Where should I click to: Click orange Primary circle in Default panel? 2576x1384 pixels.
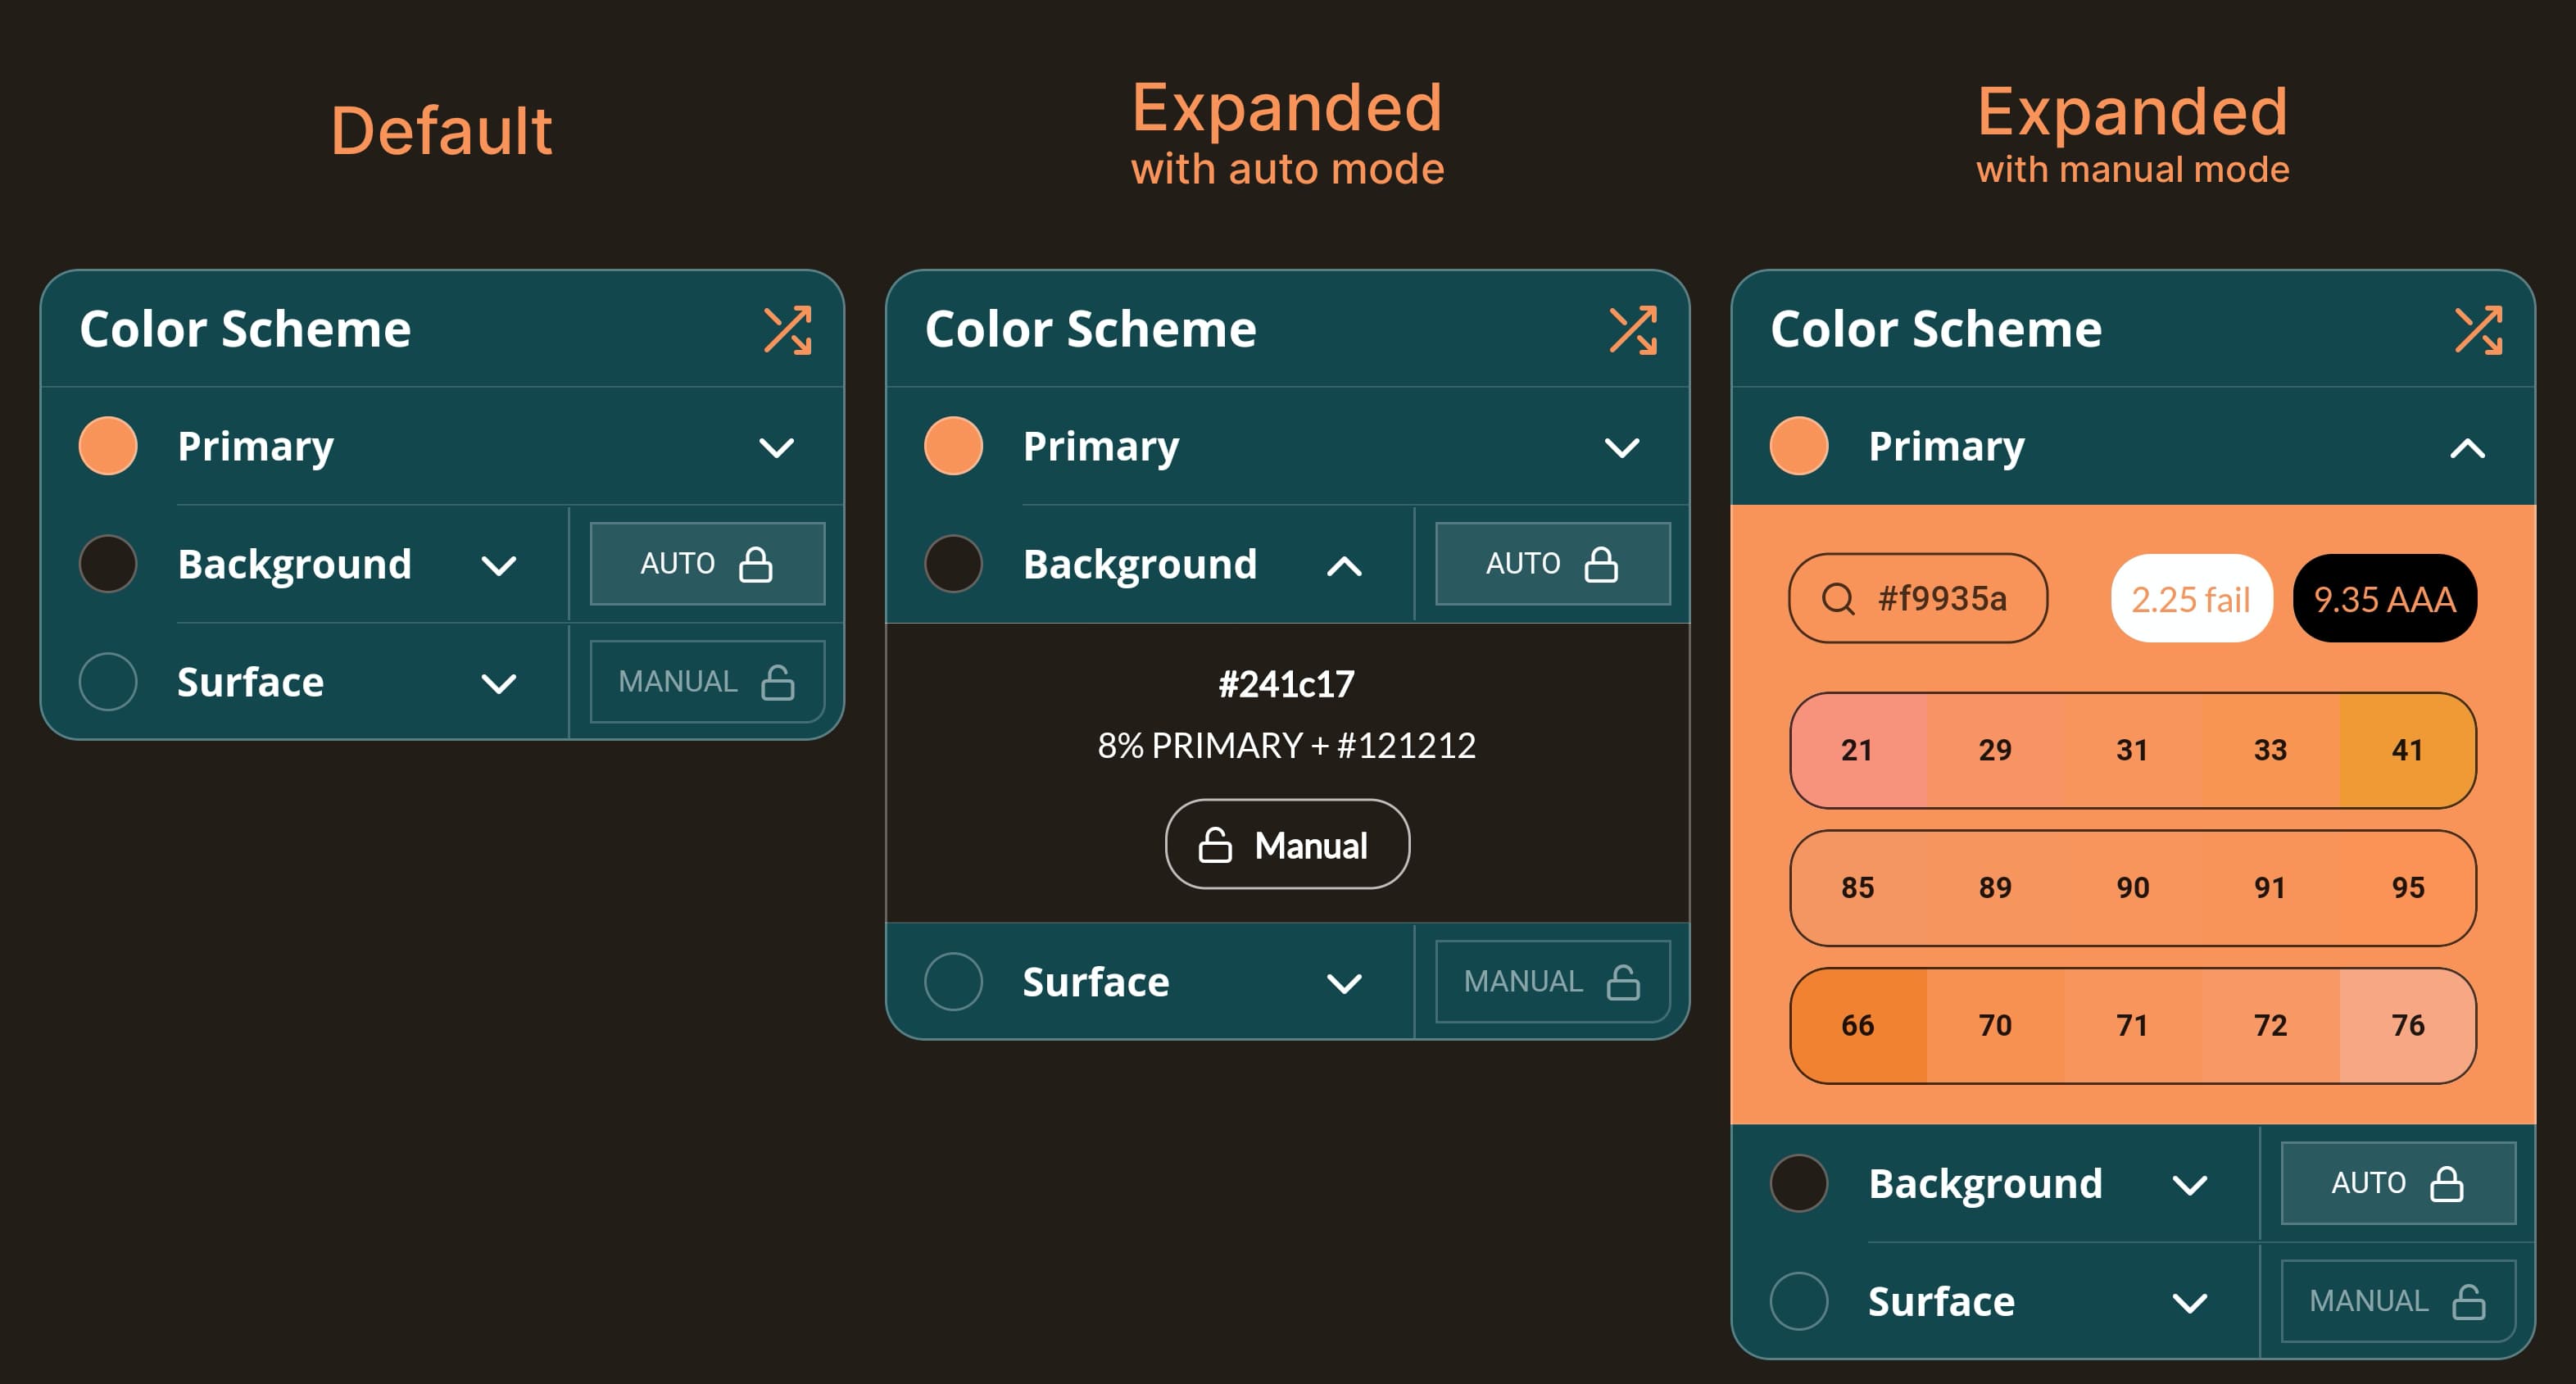coord(108,446)
